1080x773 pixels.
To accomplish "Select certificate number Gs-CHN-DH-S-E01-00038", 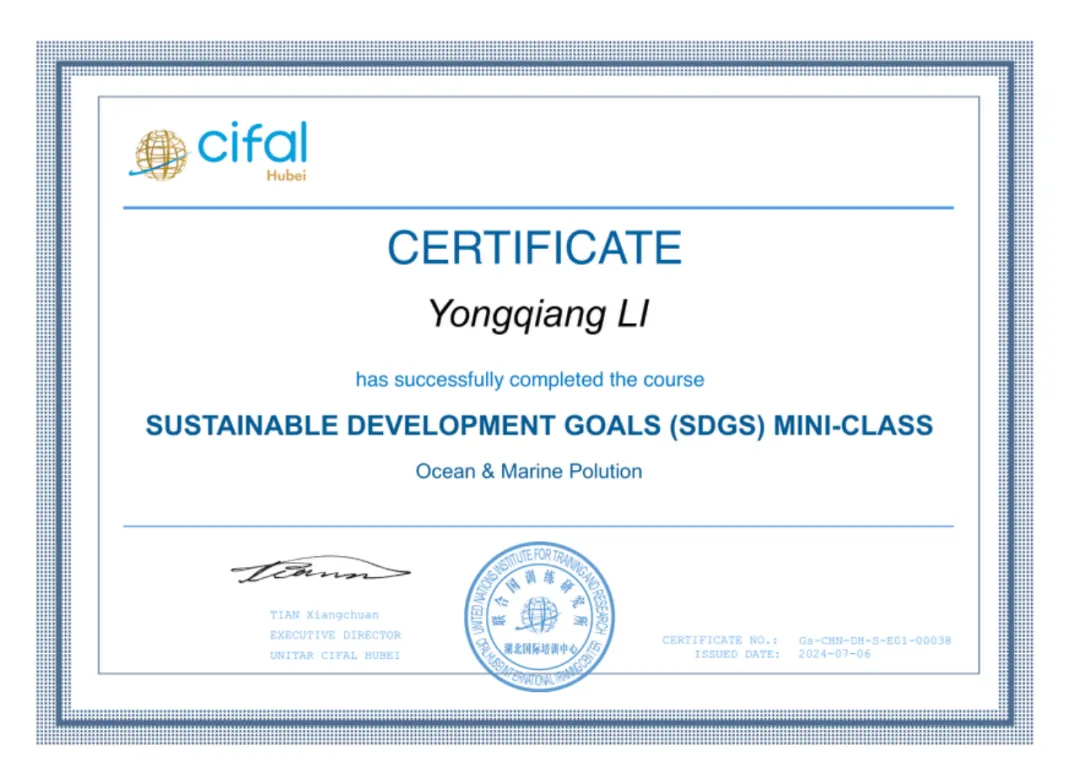I will tap(874, 640).
